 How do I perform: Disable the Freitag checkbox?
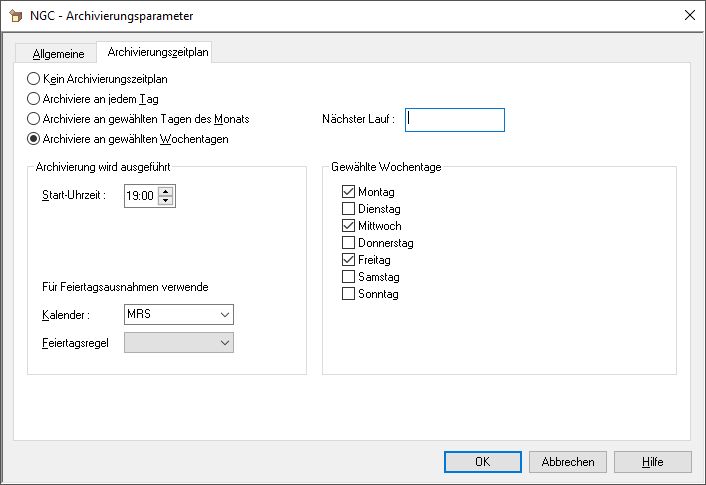tap(349, 260)
